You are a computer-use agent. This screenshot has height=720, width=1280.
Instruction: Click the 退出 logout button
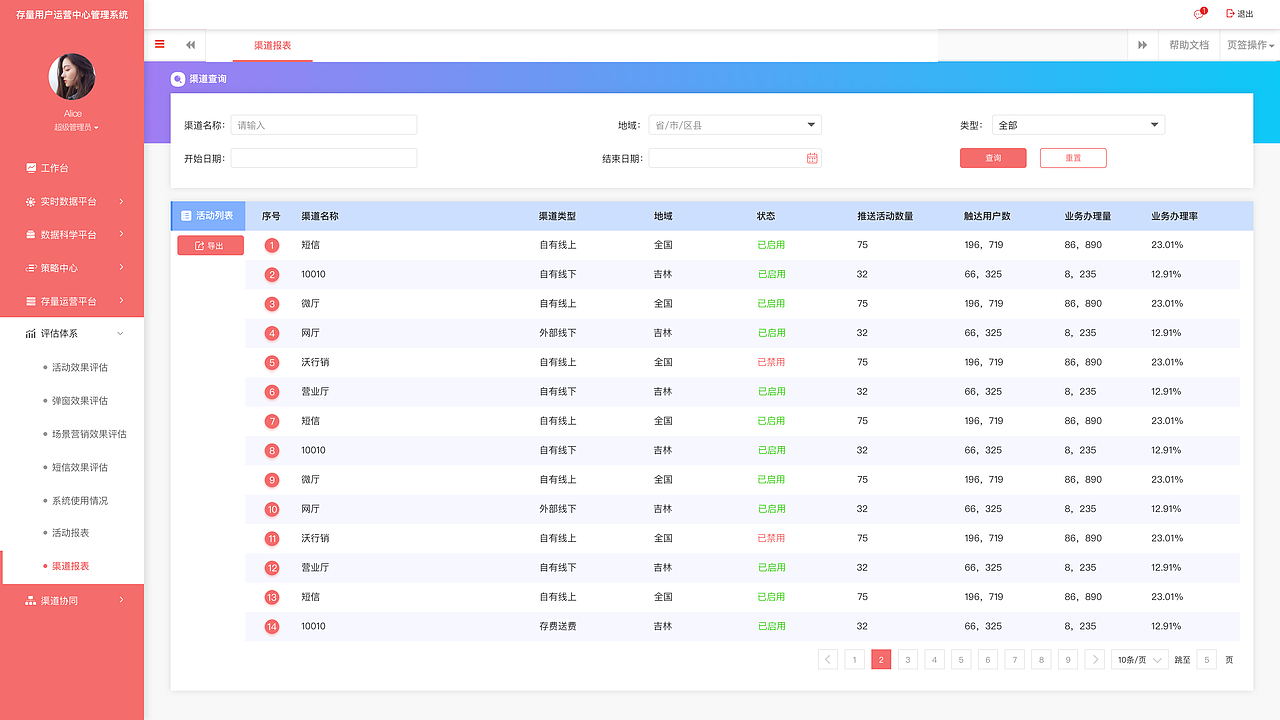tap(1239, 14)
